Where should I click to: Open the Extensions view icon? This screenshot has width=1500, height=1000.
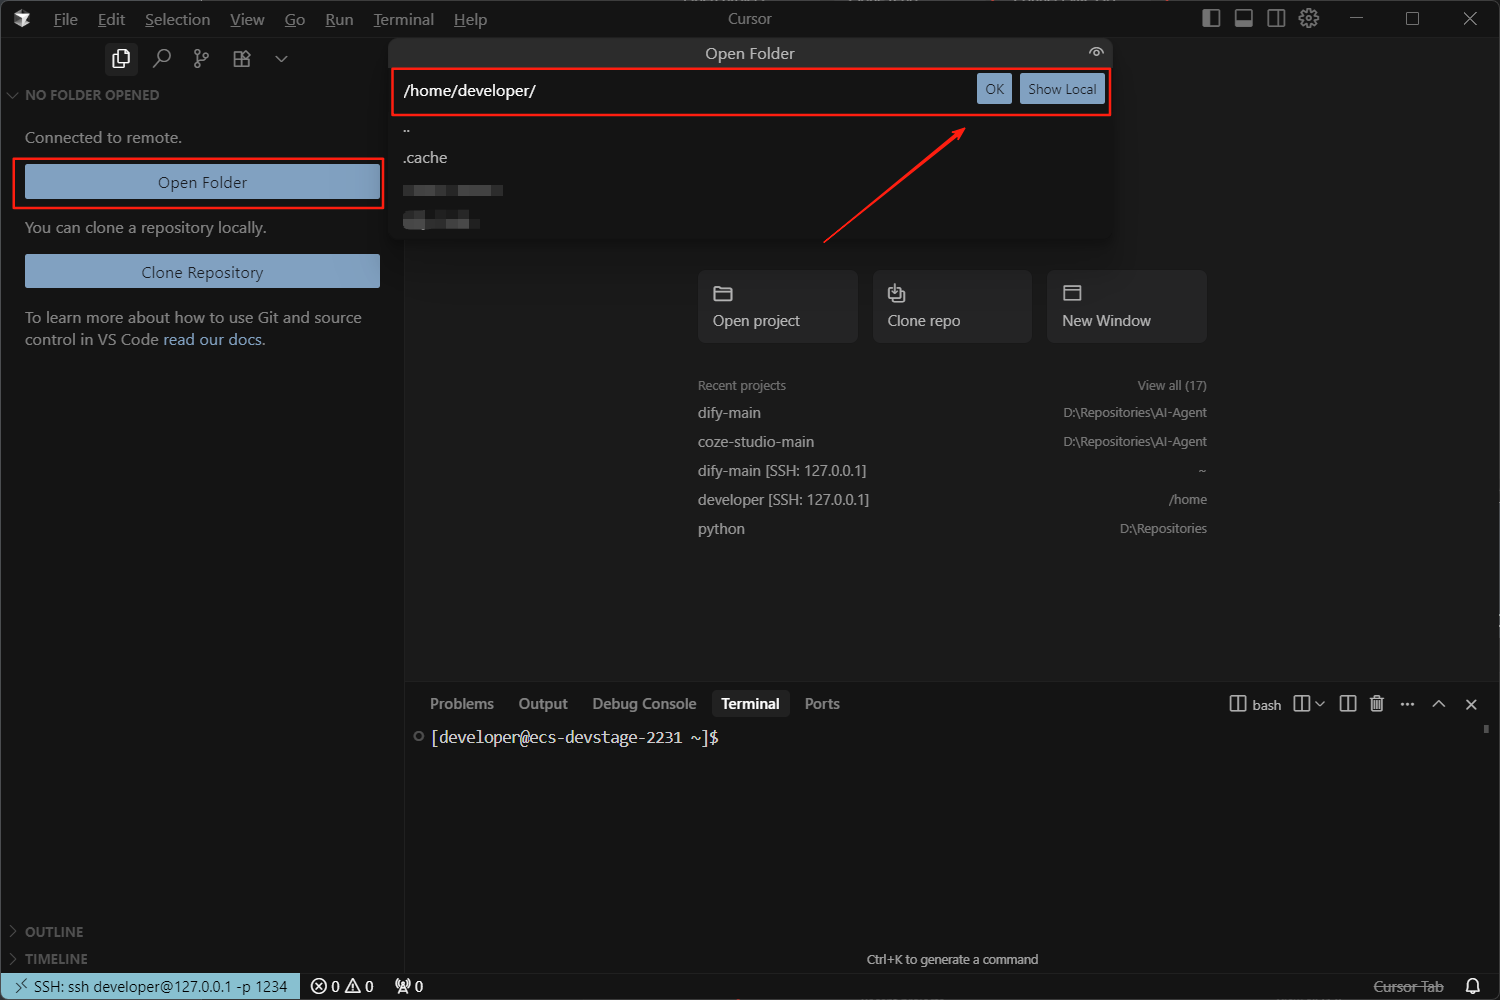pyautogui.click(x=241, y=59)
